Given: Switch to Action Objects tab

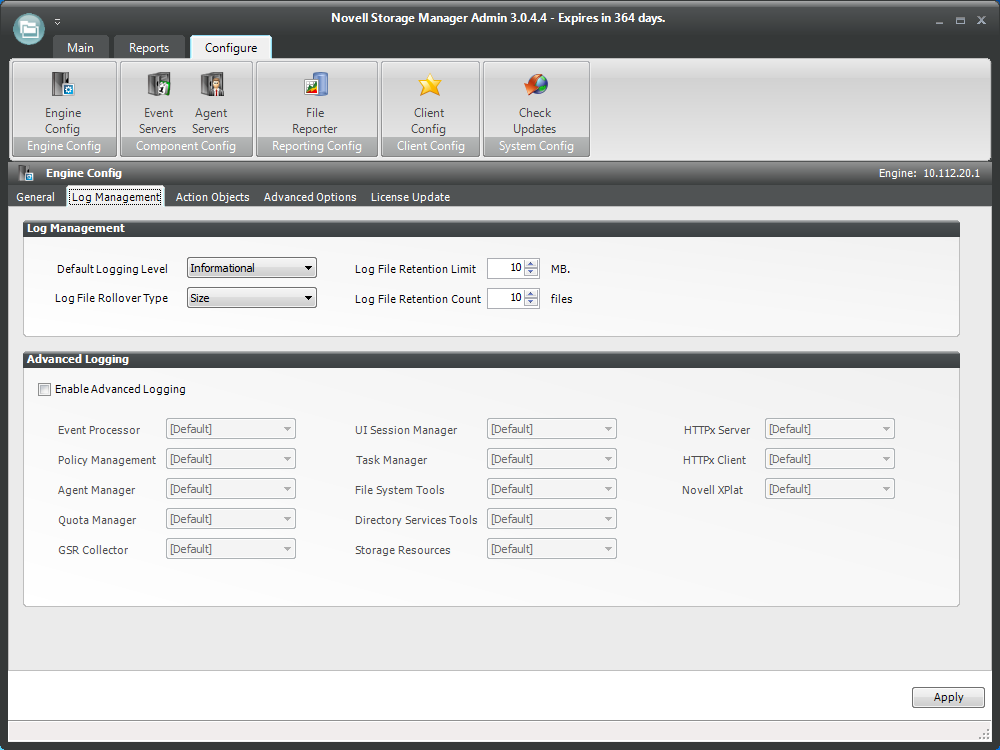Looking at the screenshot, I should (x=212, y=197).
